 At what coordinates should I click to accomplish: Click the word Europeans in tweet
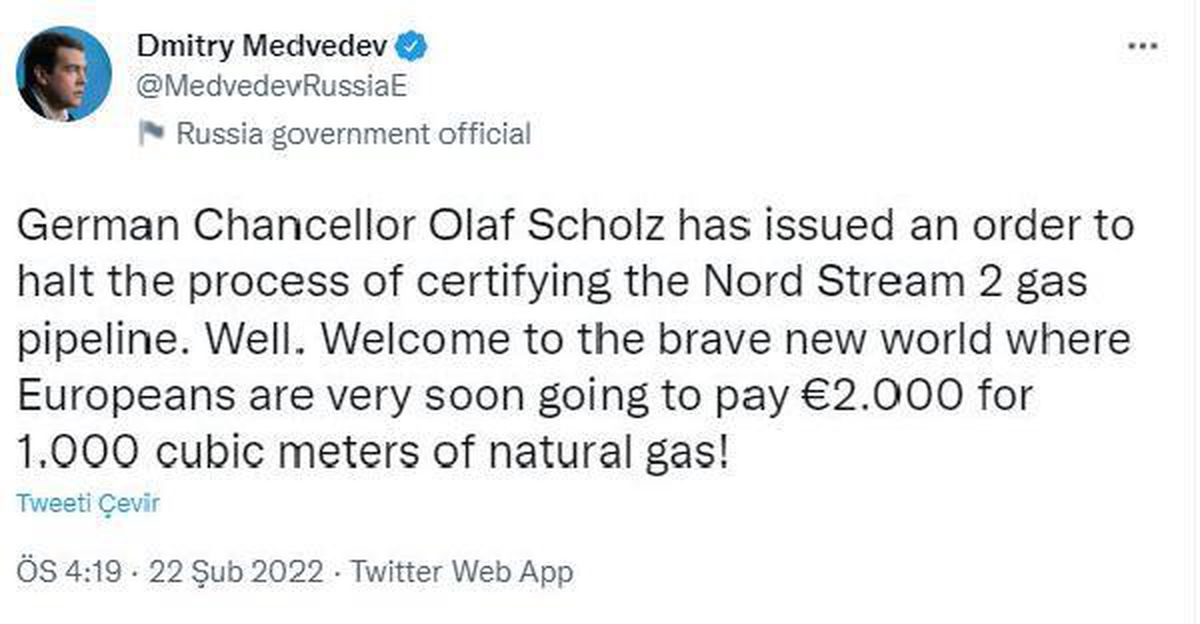click(x=113, y=398)
